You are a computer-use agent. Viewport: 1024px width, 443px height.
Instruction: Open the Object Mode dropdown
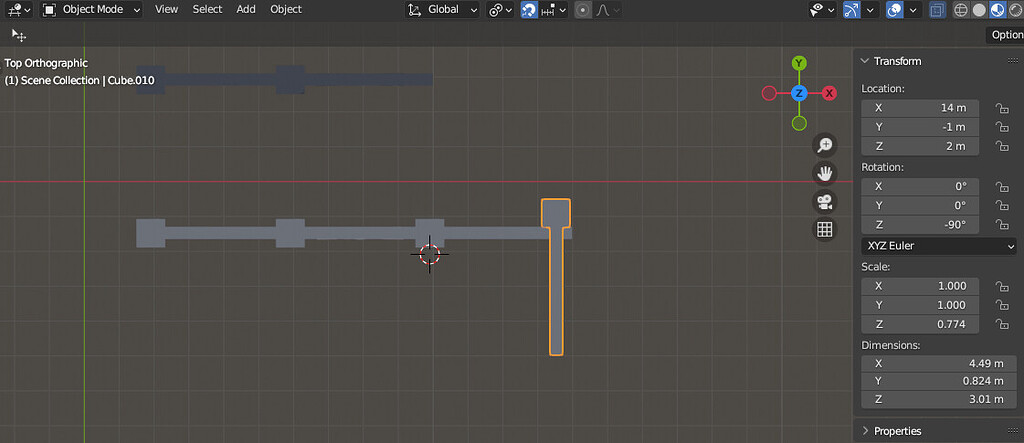92,10
